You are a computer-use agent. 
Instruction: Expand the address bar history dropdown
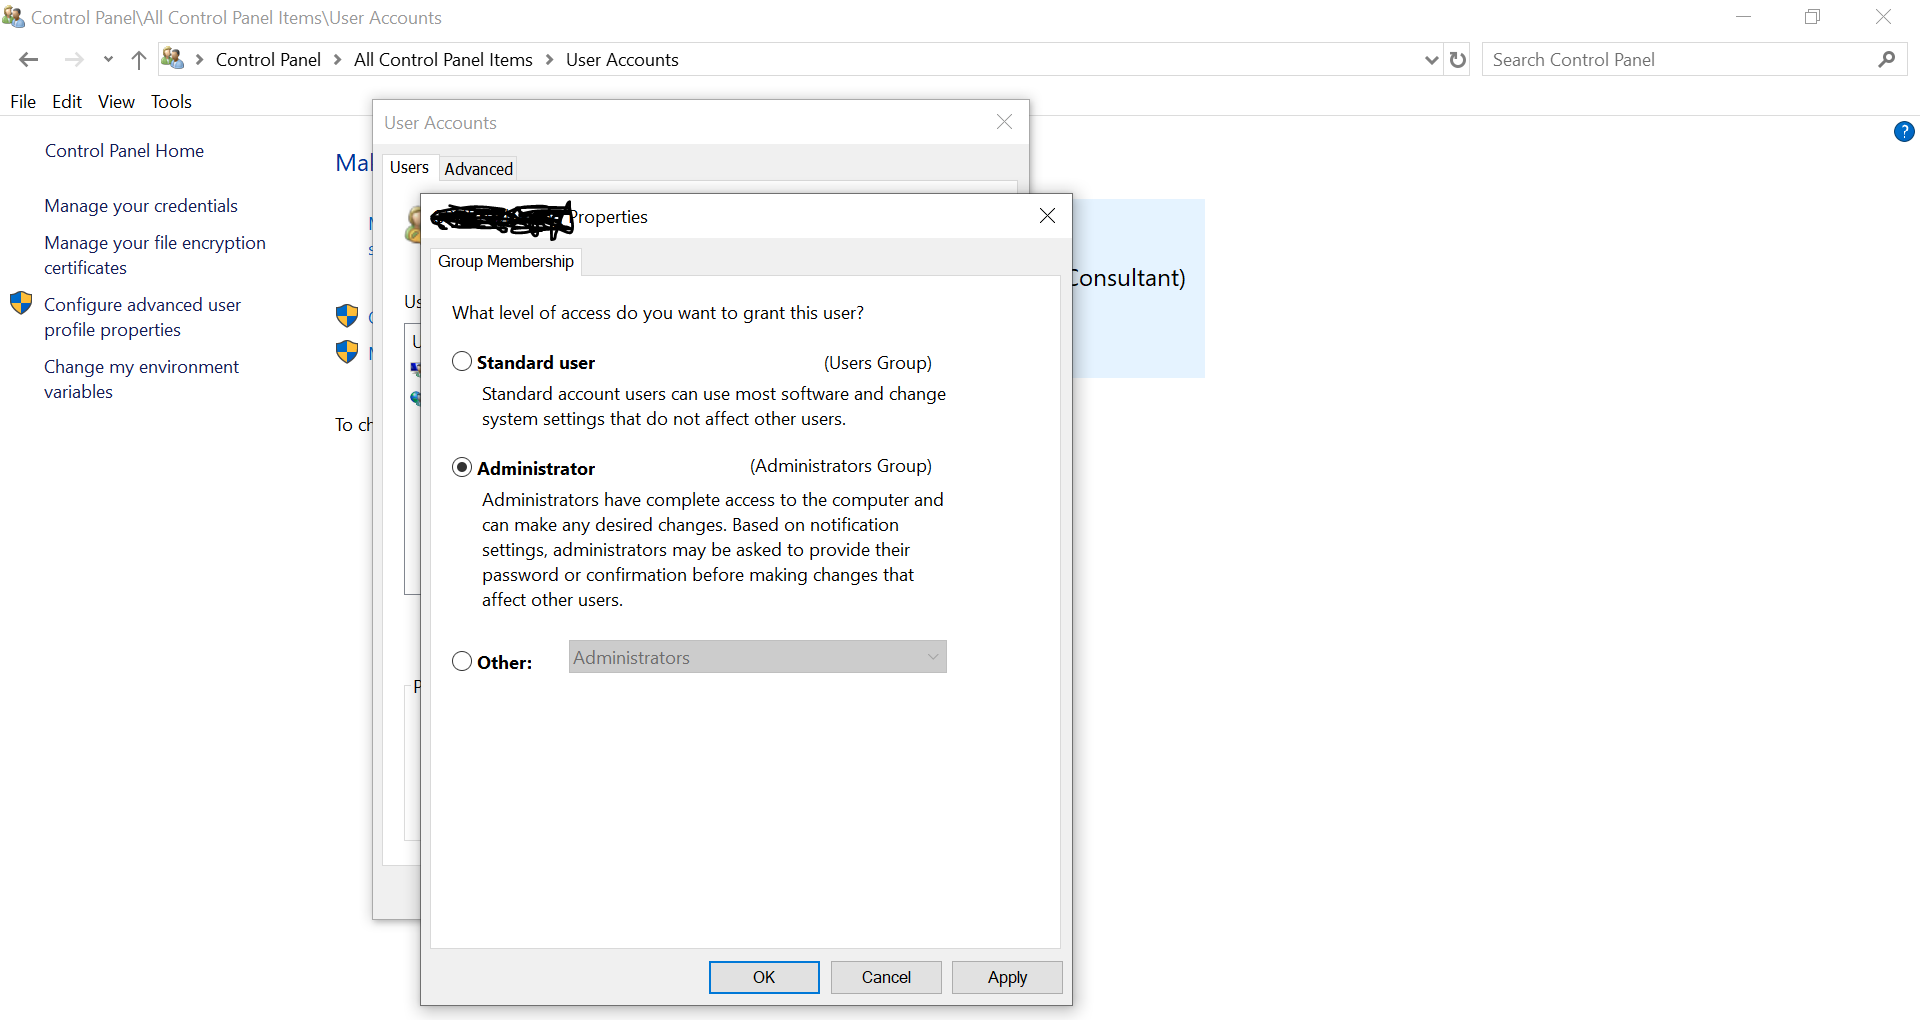1432,60
